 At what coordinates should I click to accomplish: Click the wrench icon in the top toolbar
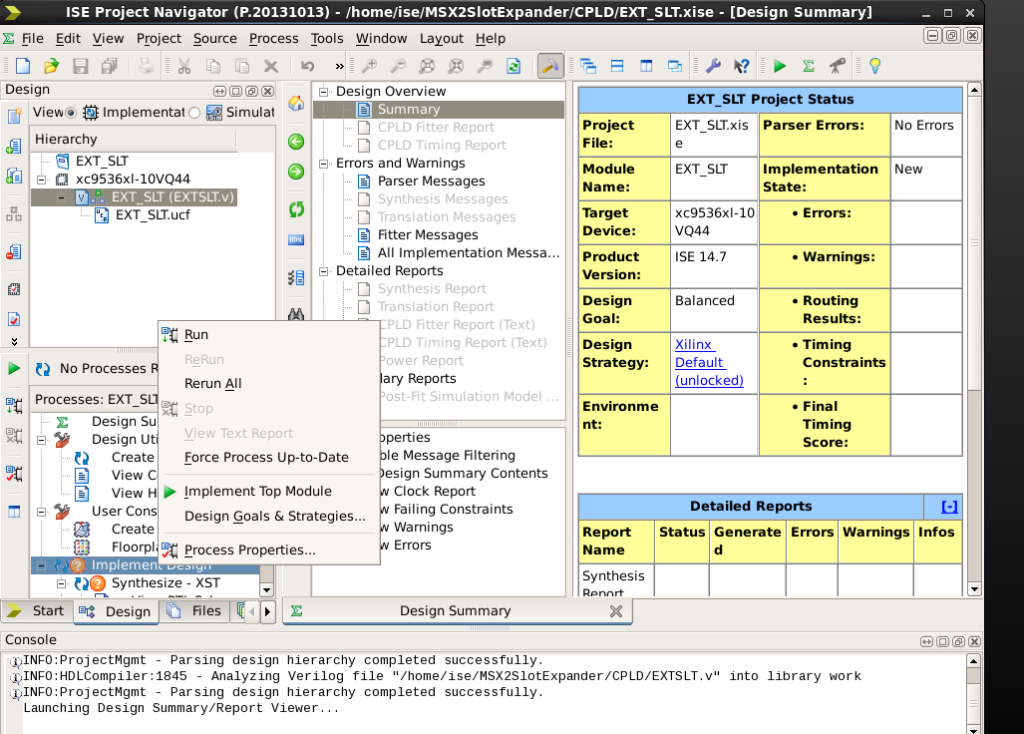(x=713, y=66)
